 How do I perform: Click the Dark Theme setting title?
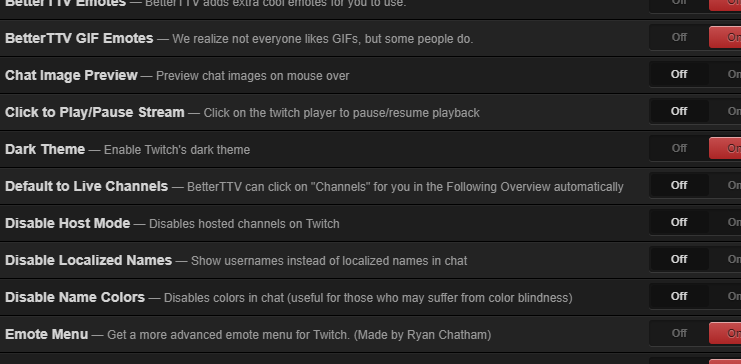[x=45, y=149]
